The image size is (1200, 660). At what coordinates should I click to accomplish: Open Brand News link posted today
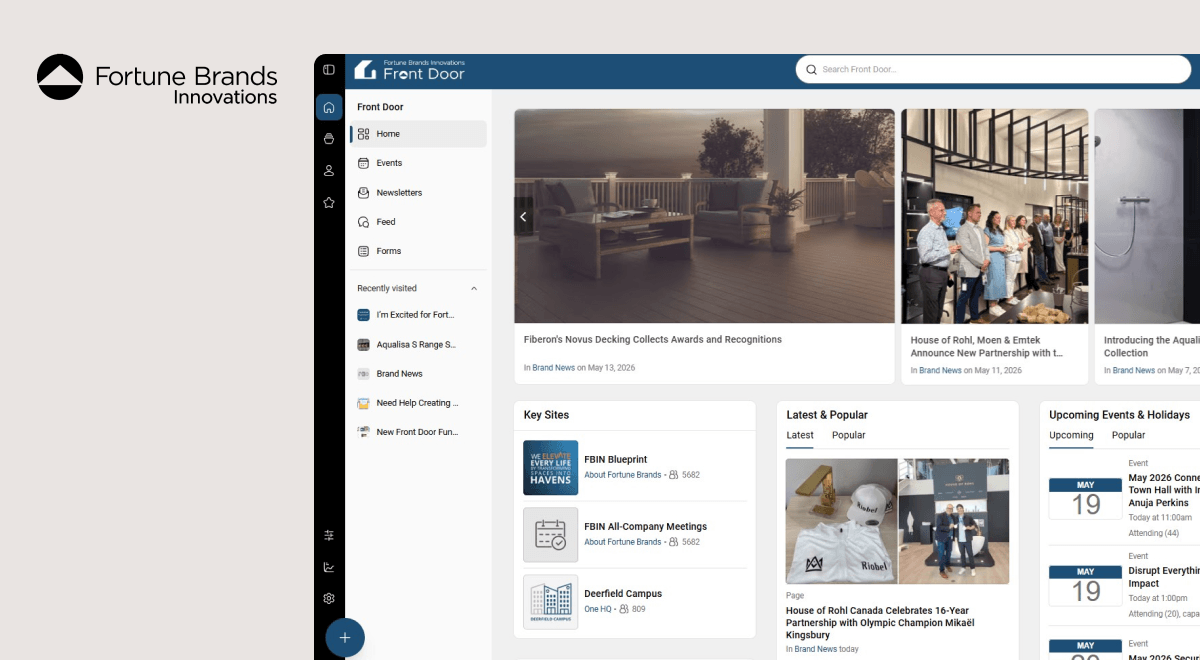[x=816, y=649]
